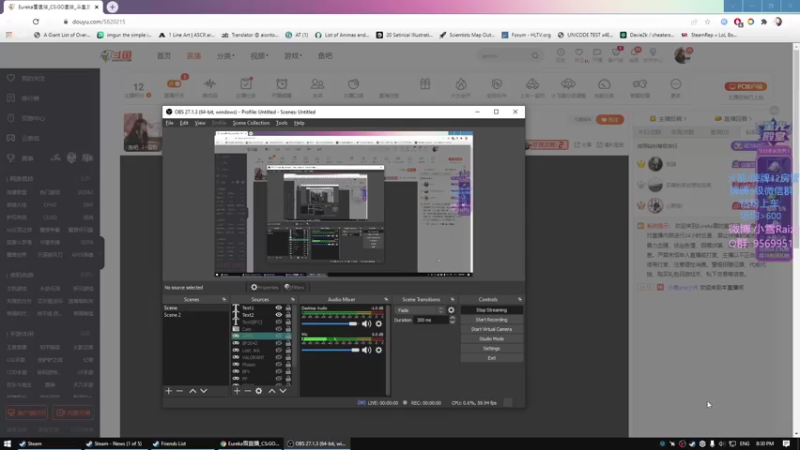
Task: Lock the Text1 source
Action: click(x=288, y=308)
